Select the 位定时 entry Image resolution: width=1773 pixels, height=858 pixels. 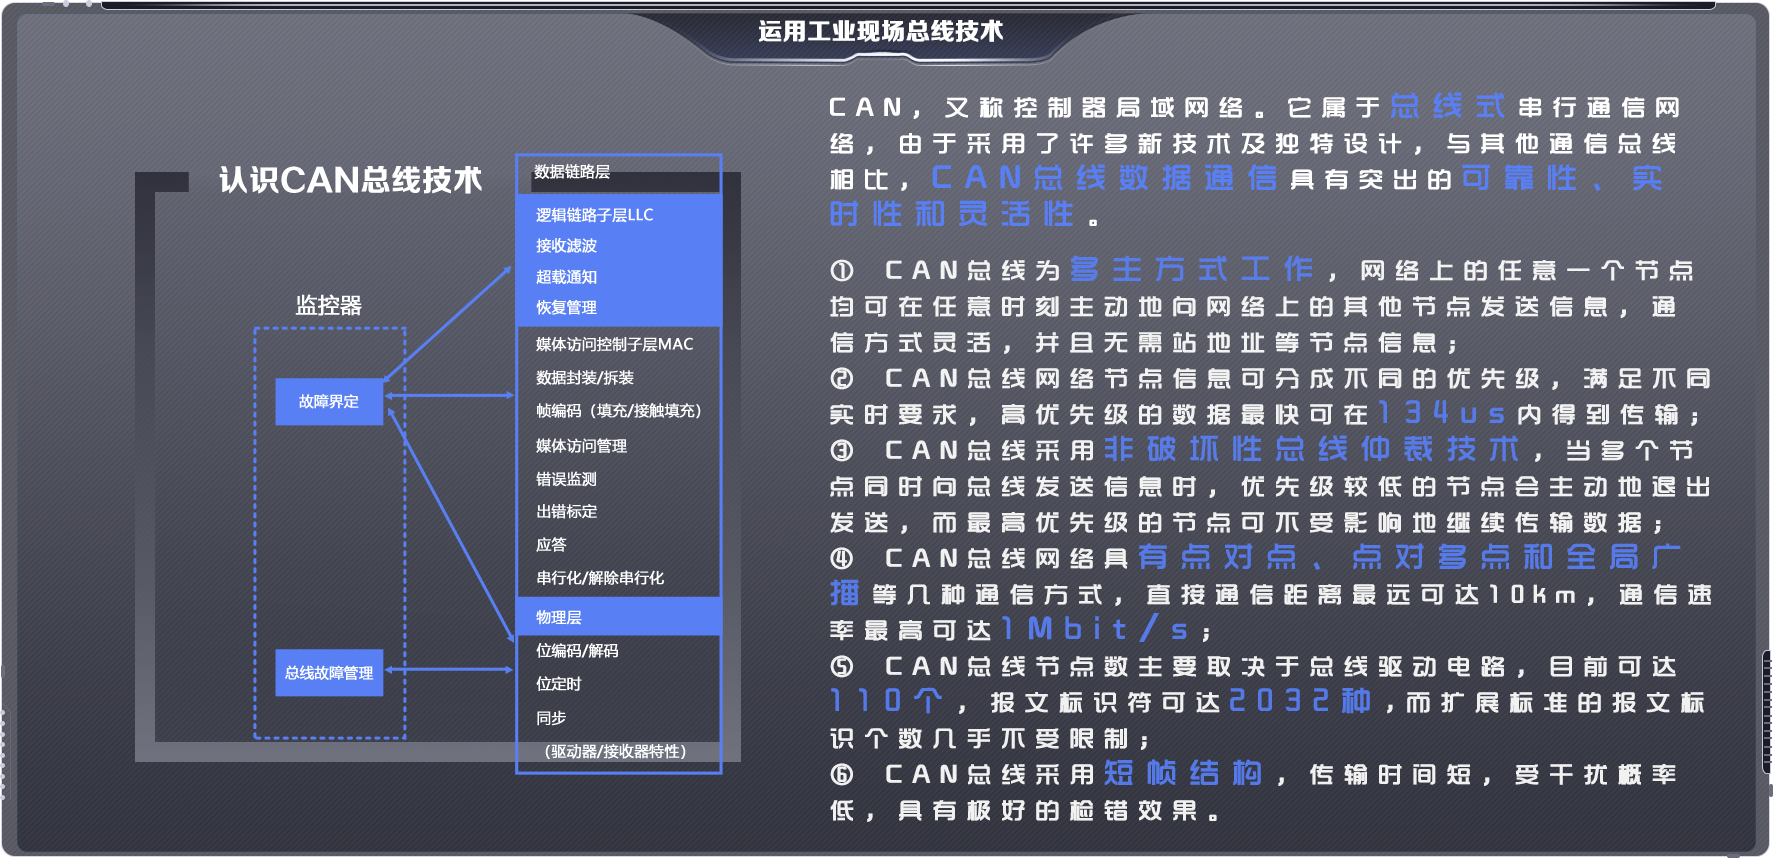pyautogui.click(x=558, y=684)
